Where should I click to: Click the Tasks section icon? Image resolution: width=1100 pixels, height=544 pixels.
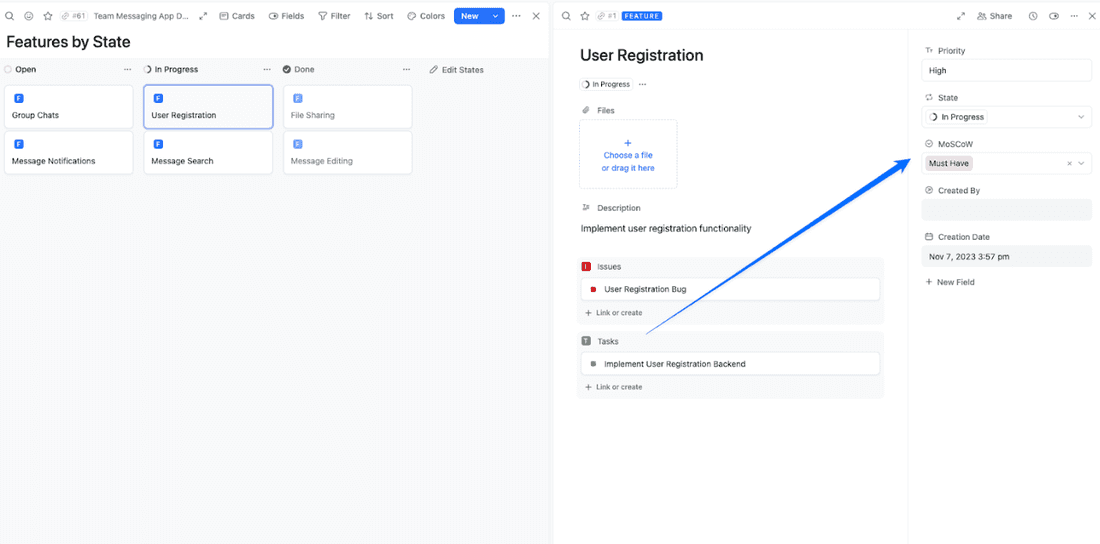tap(586, 341)
